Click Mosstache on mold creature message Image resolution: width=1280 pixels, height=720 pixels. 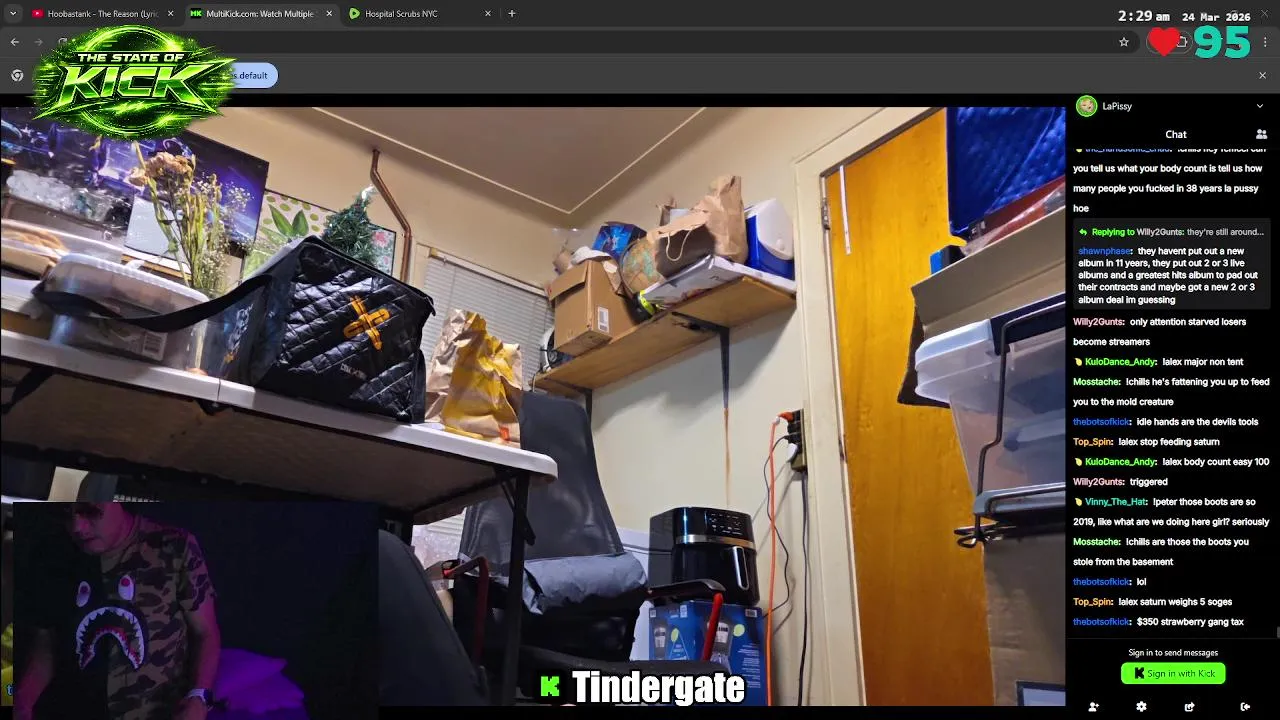click(x=1096, y=382)
